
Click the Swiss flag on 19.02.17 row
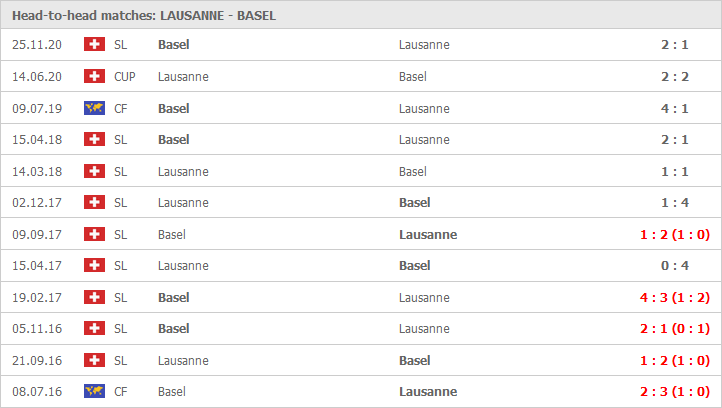94,297
